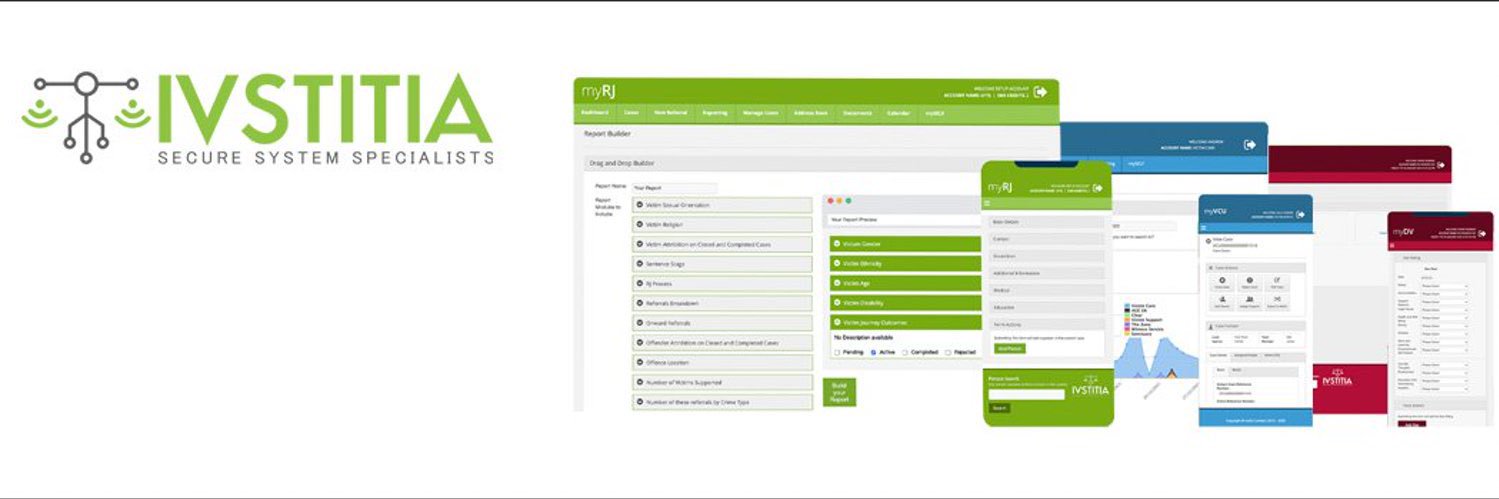Select the Active radio option
The image size is (1499, 499).
pos(873,352)
